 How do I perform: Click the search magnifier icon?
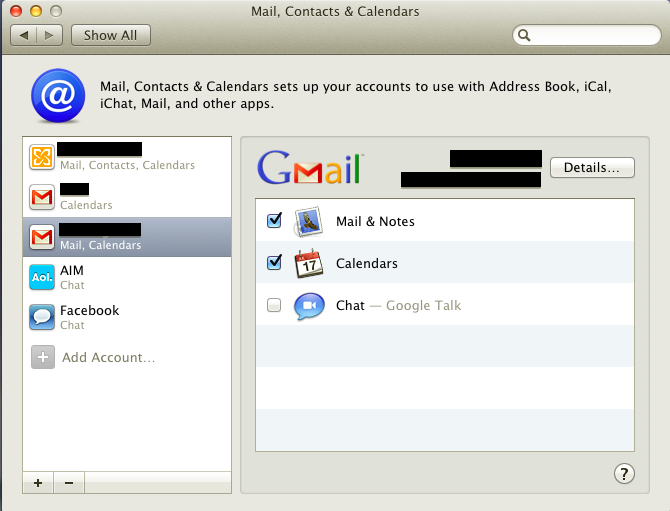point(524,35)
